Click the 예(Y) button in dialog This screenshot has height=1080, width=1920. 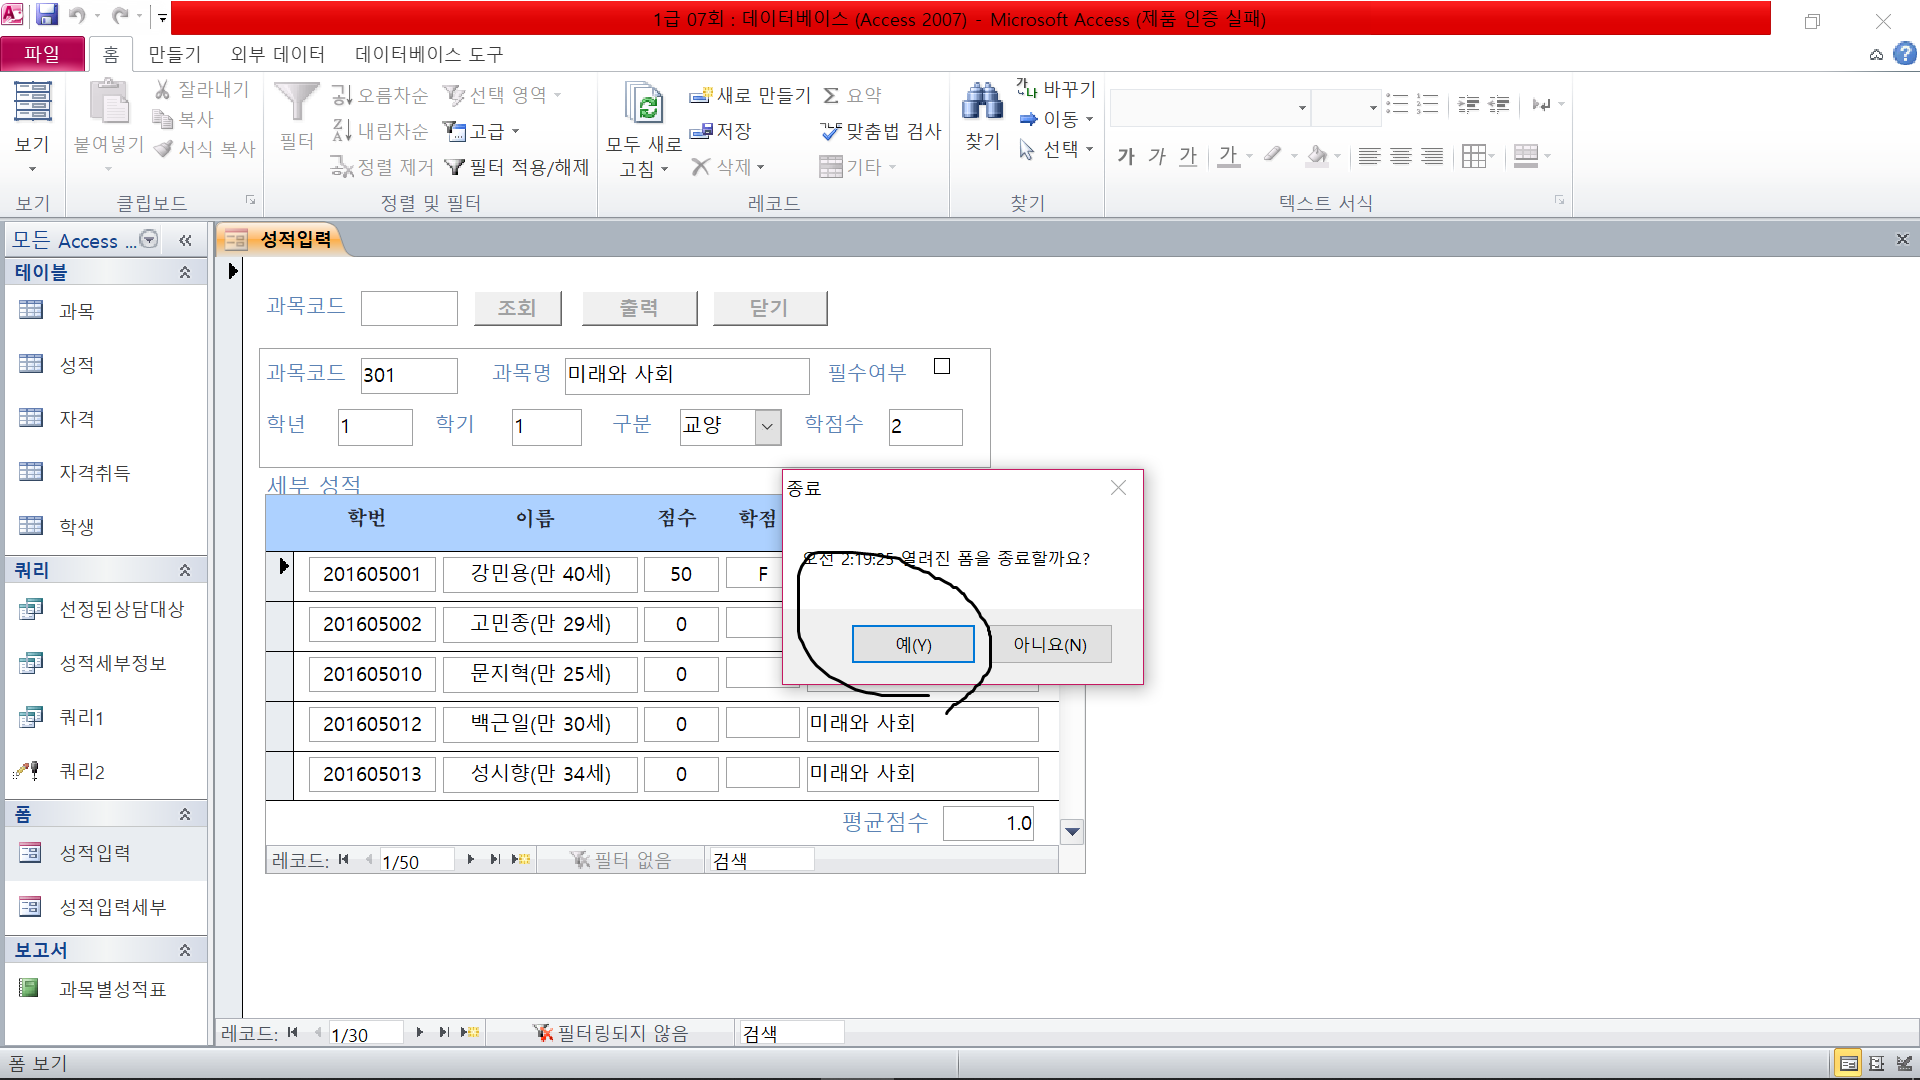click(913, 644)
